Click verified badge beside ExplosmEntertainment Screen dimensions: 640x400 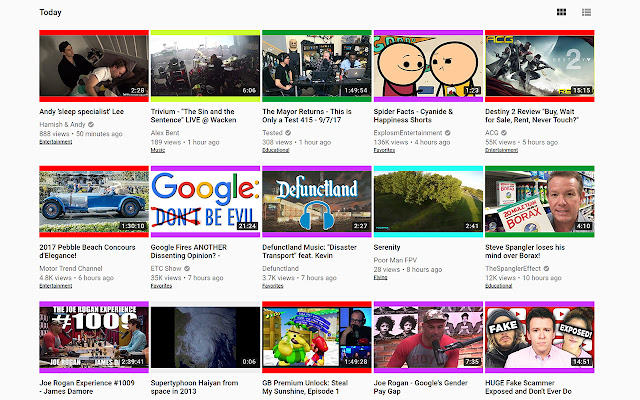(448, 133)
